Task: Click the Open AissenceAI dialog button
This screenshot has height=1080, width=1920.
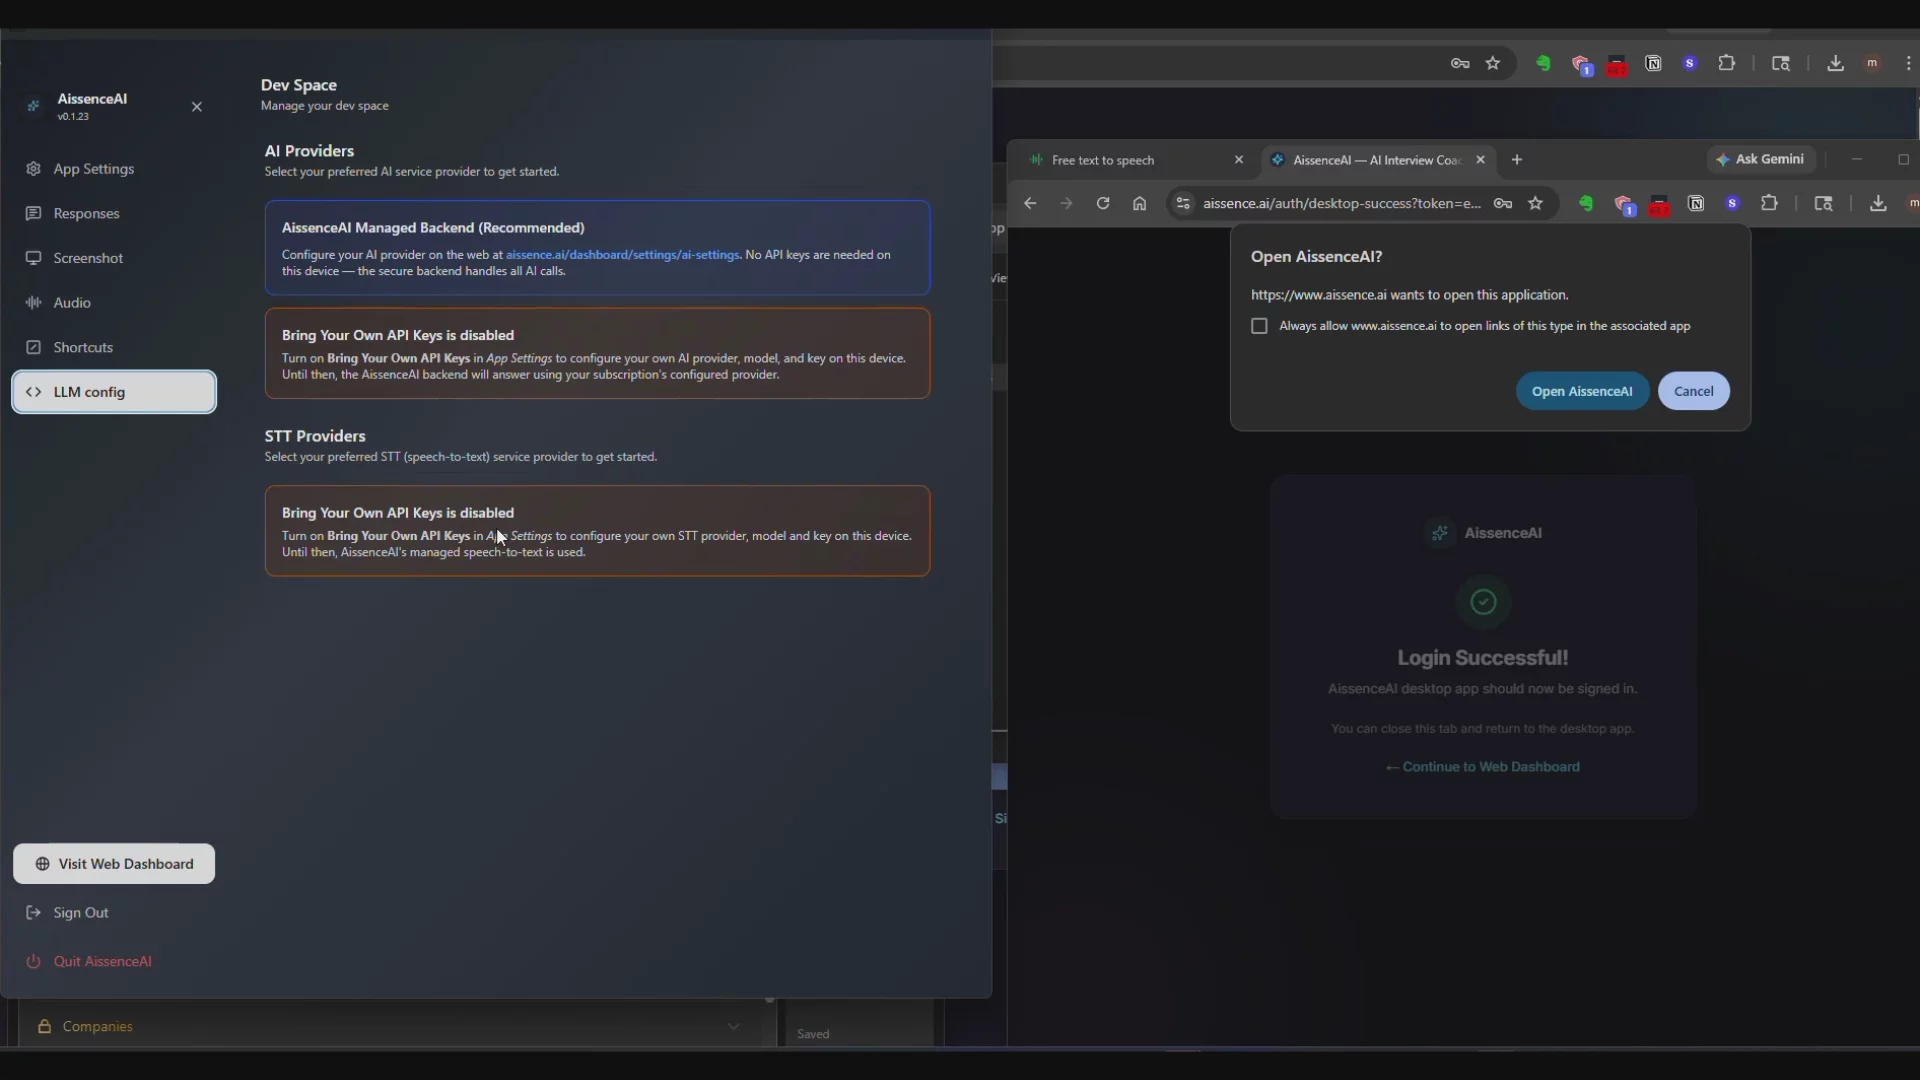Action: [1582, 391]
